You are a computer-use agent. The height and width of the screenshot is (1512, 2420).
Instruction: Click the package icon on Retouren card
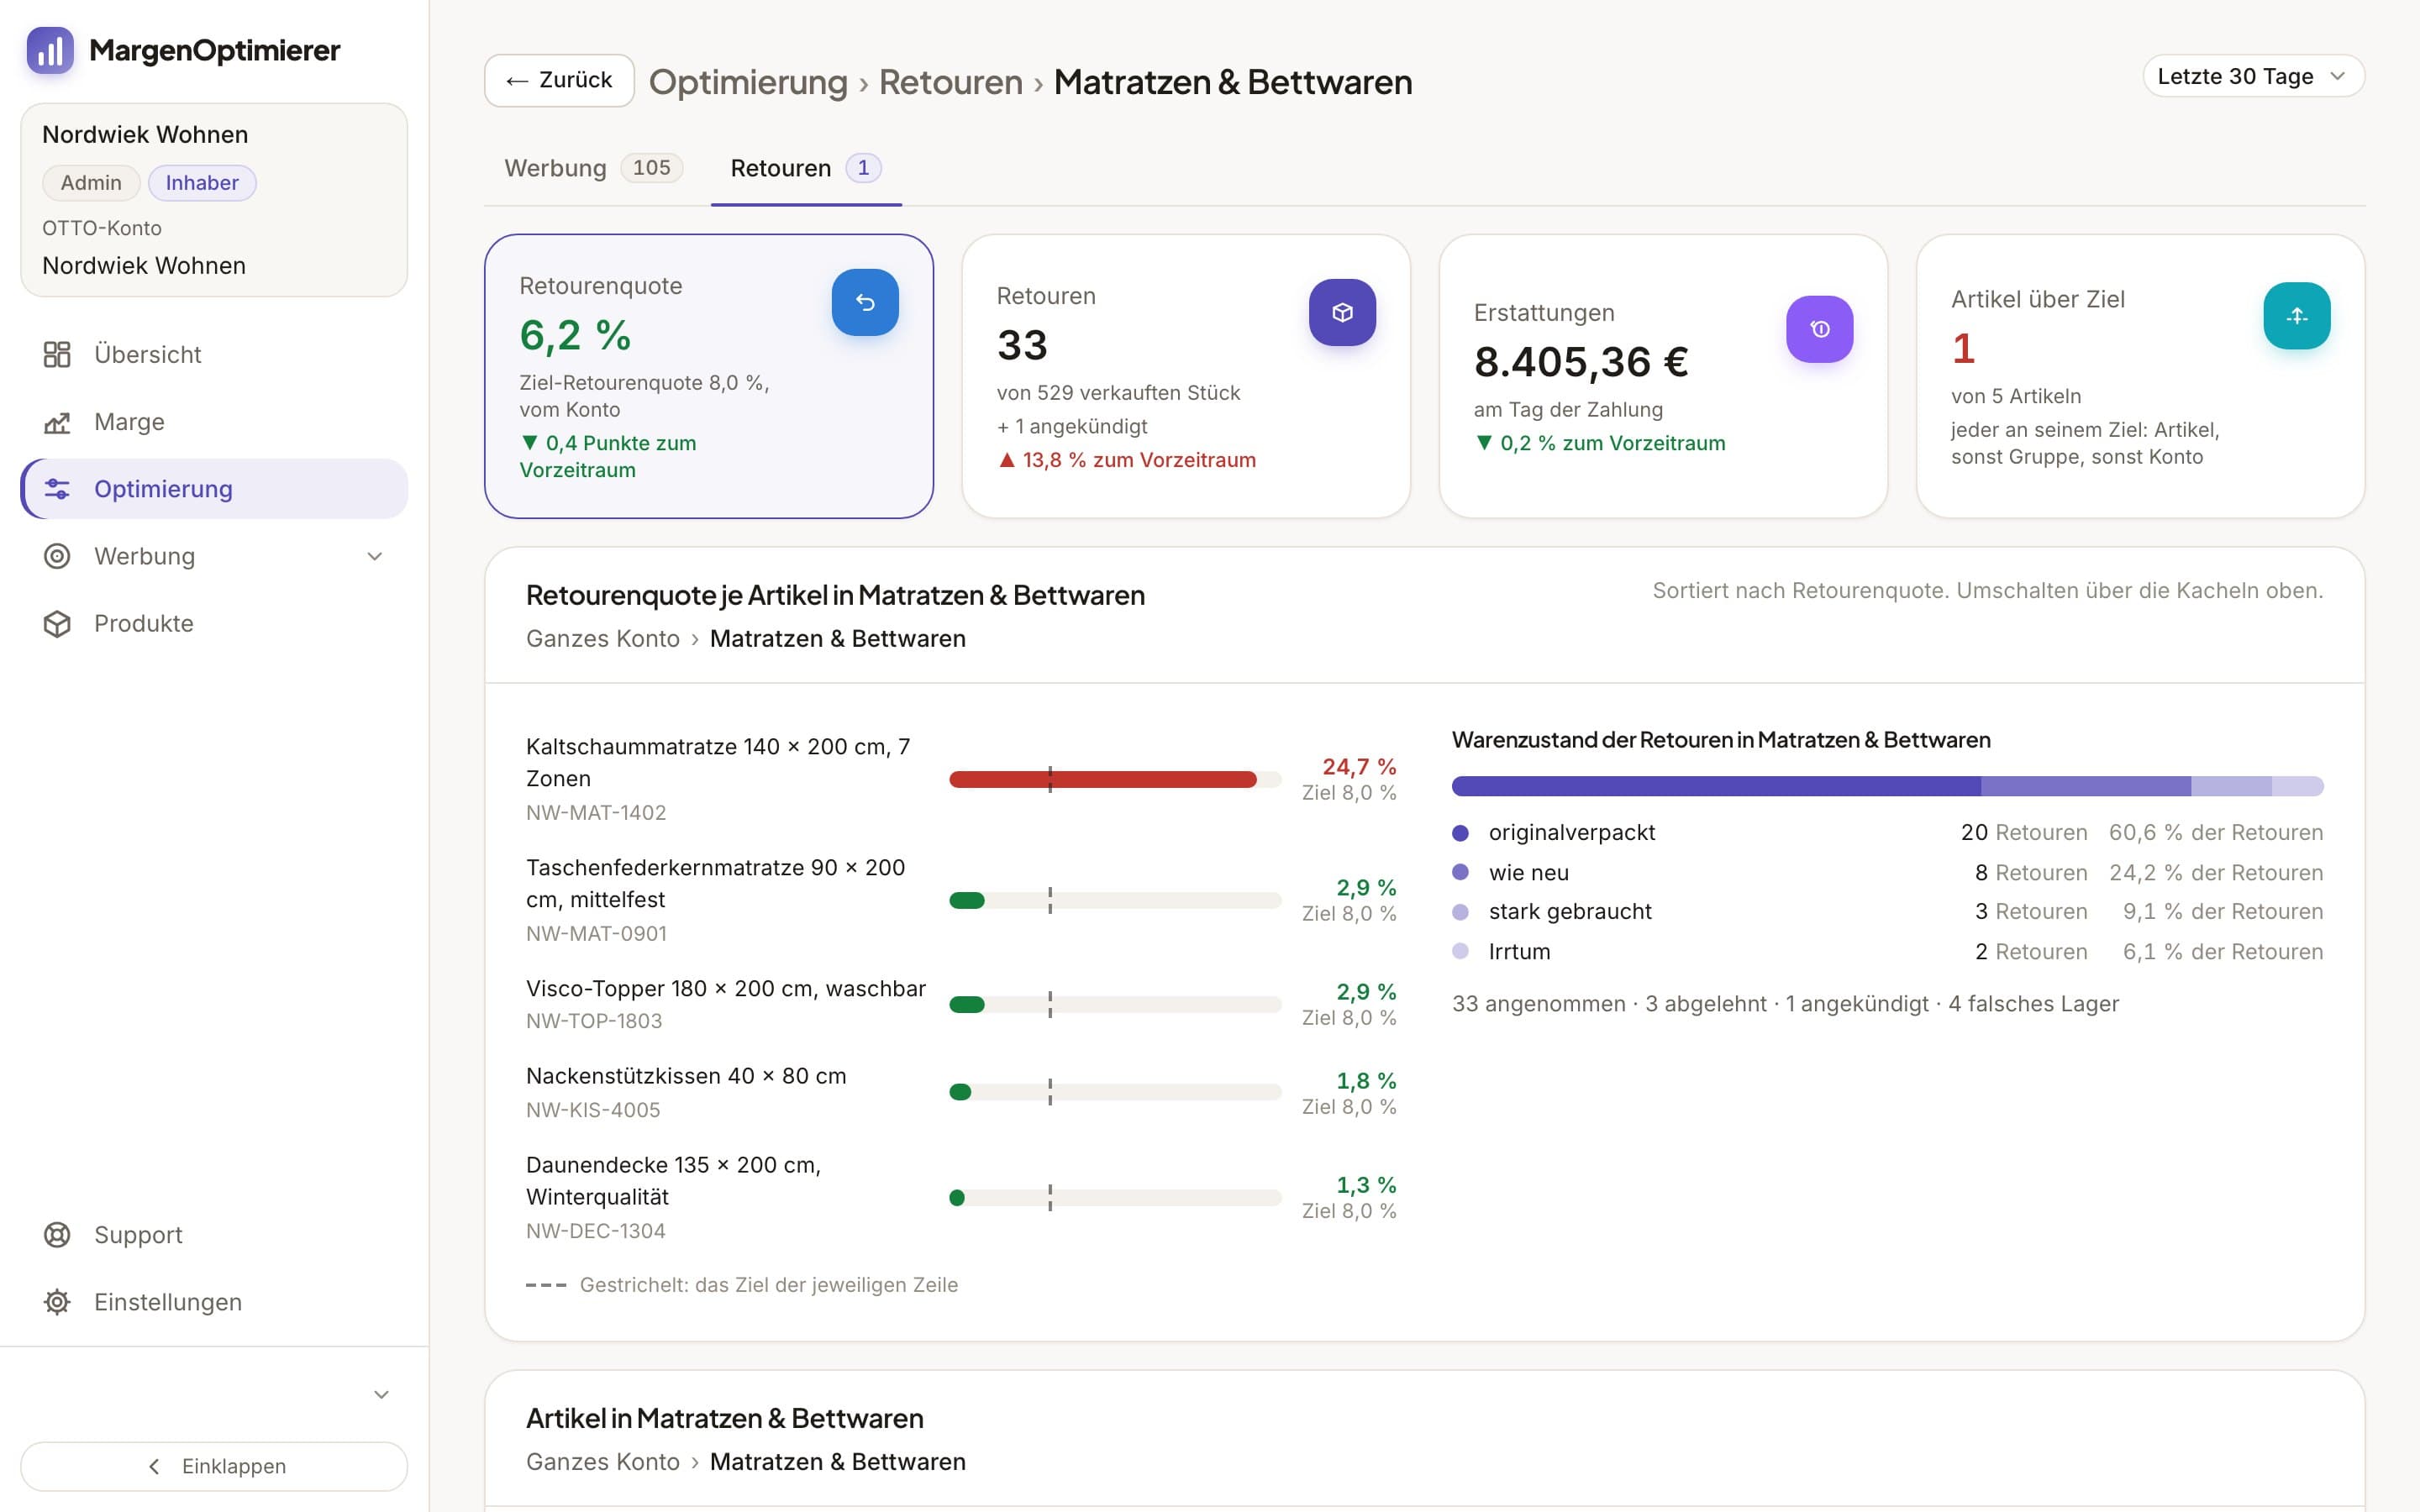tap(1342, 312)
